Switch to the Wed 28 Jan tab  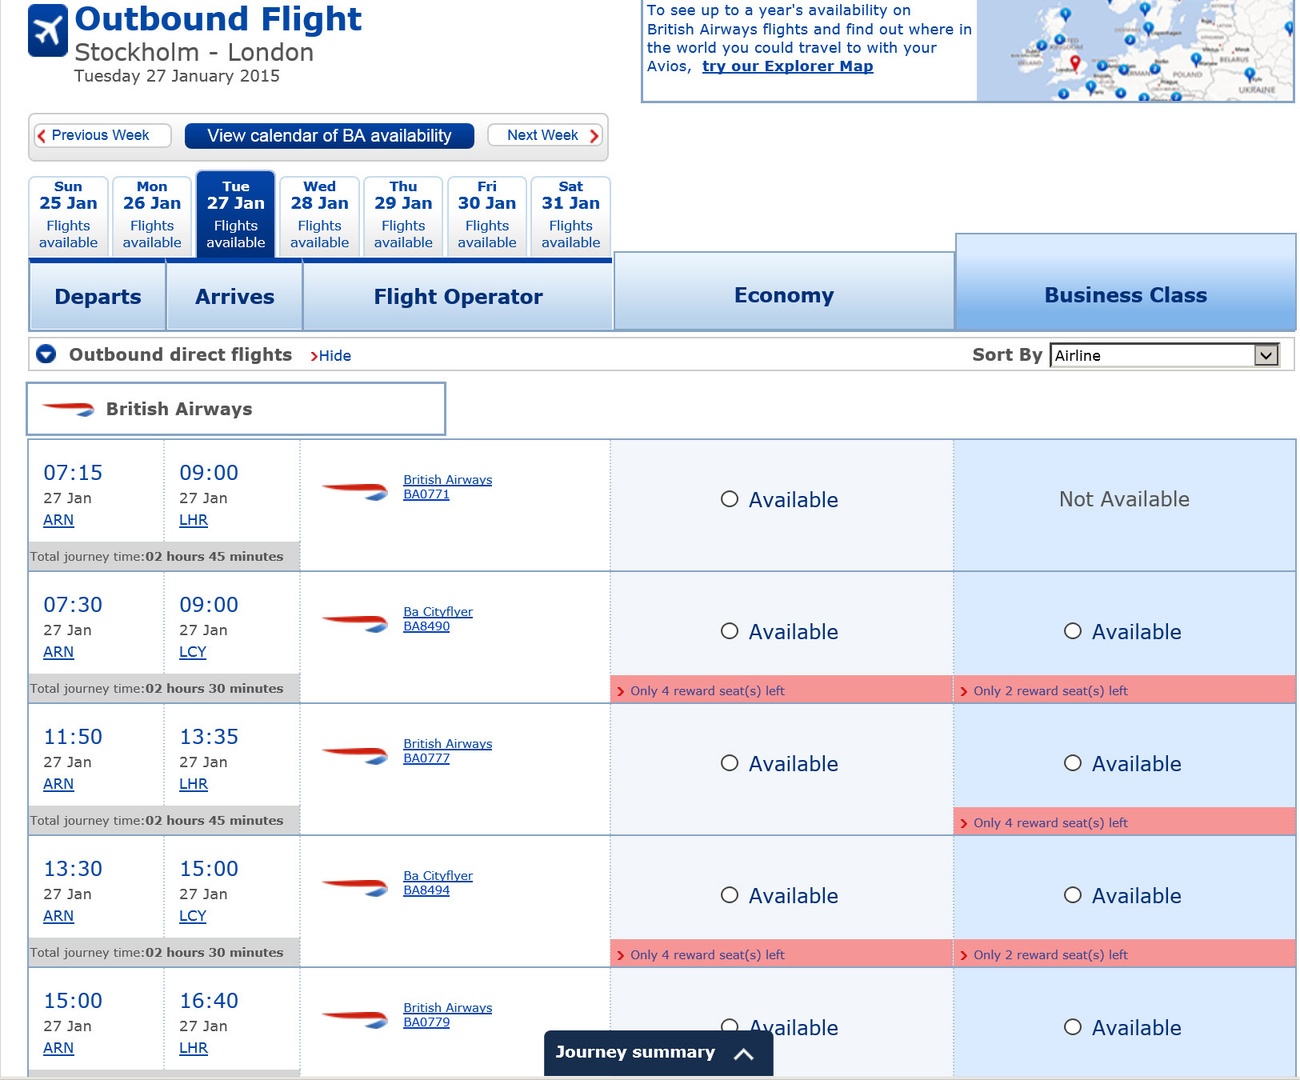pyautogui.click(x=320, y=214)
